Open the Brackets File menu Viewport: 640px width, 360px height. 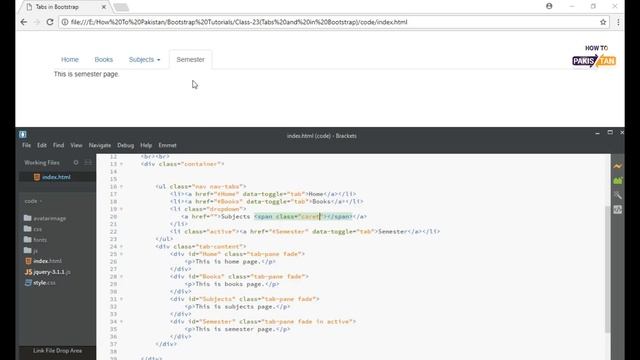click(x=27, y=145)
